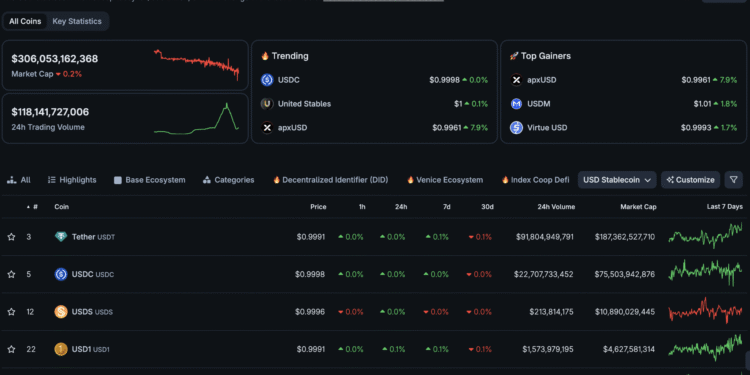Click the USDM icon in Top Gainers
750x375 pixels.
click(x=516, y=104)
